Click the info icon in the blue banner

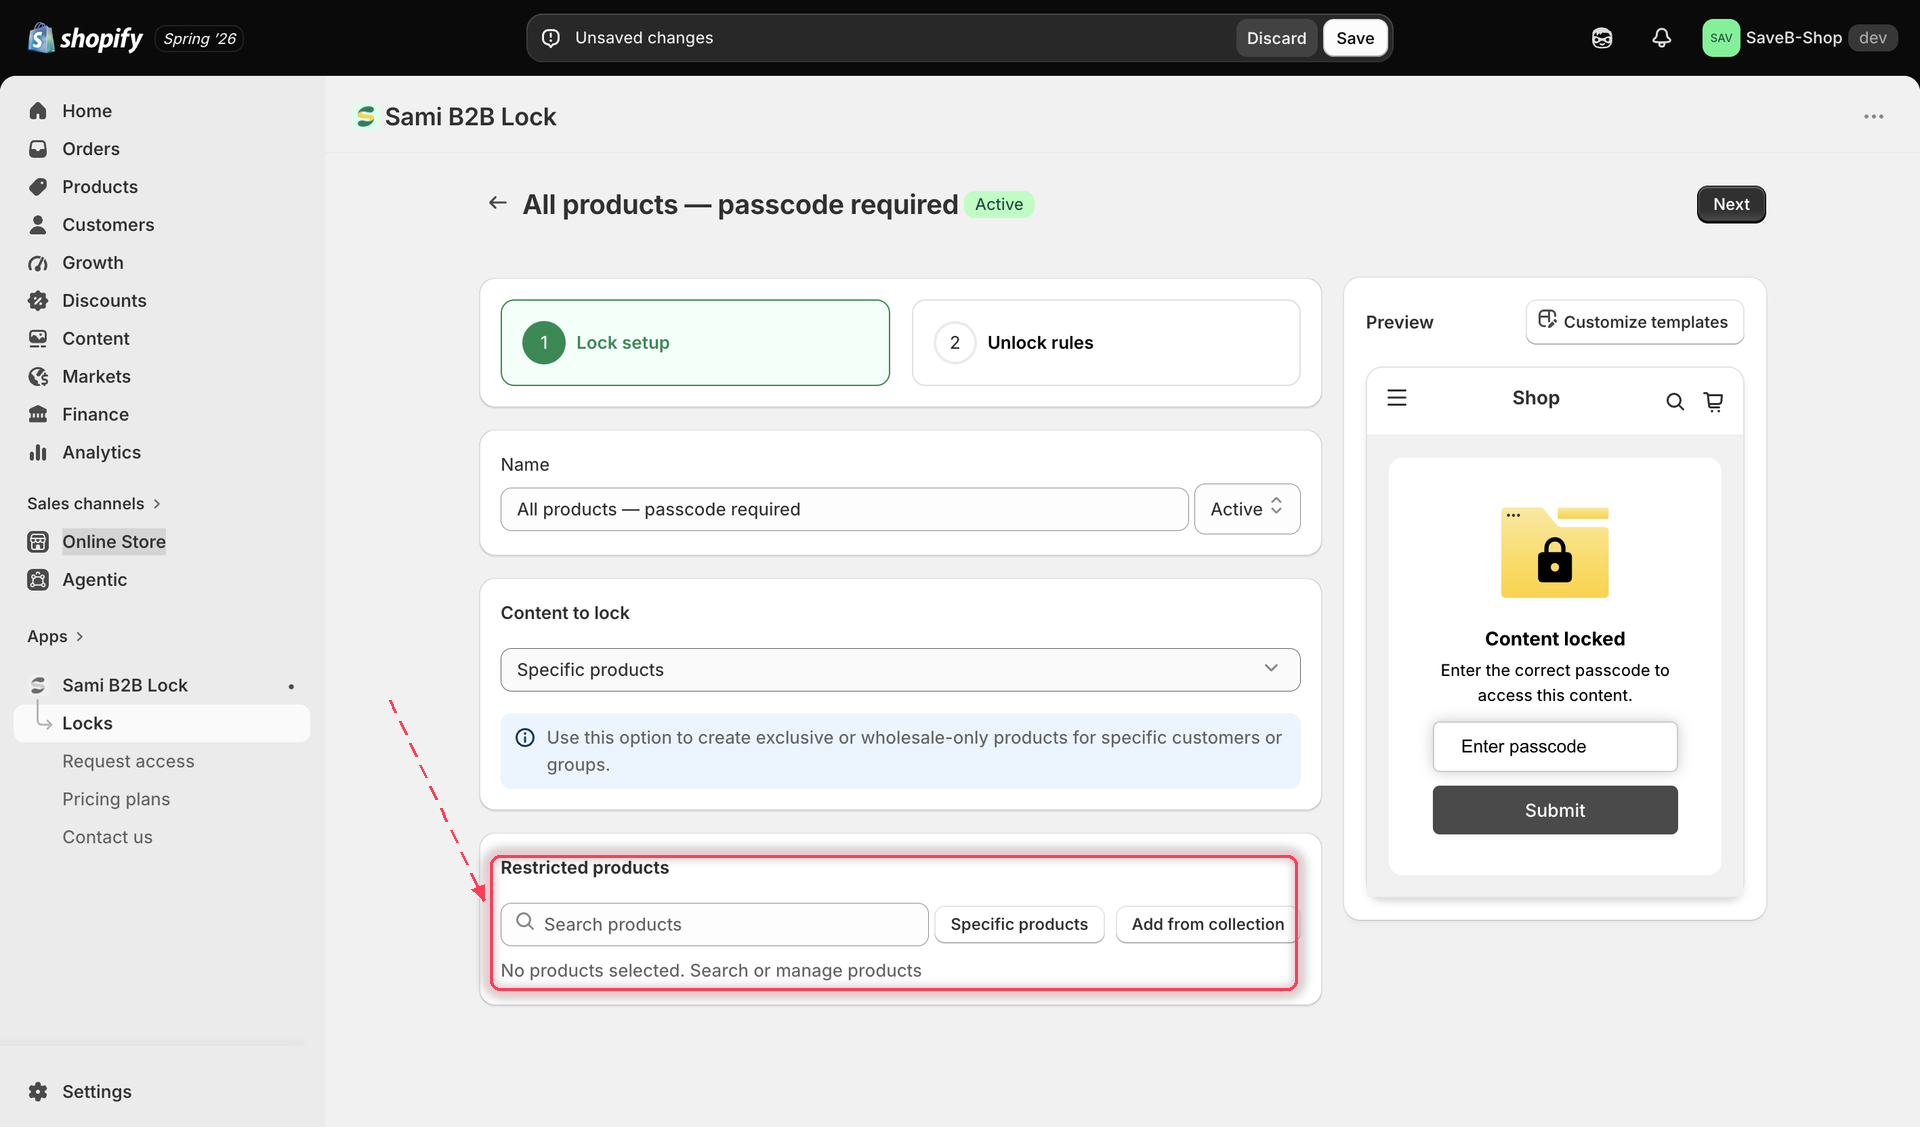[x=524, y=738]
